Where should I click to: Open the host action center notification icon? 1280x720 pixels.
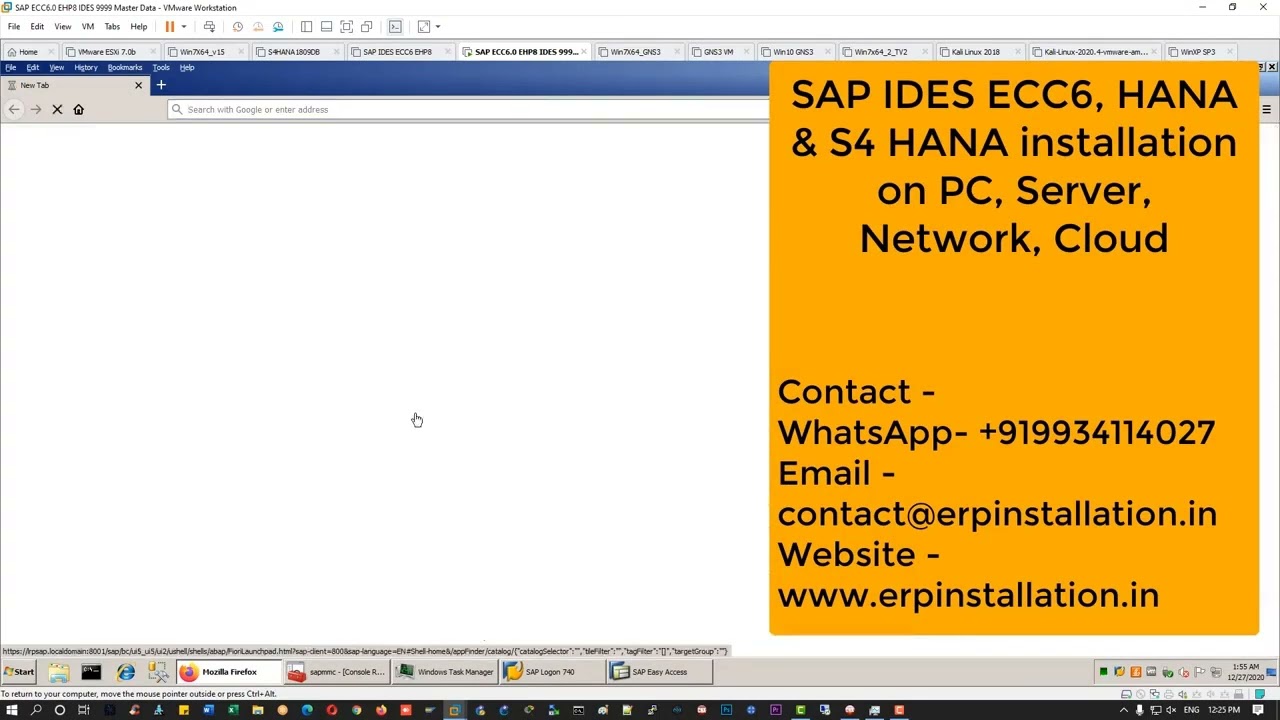pyautogui.click(x=1260, y=710)
